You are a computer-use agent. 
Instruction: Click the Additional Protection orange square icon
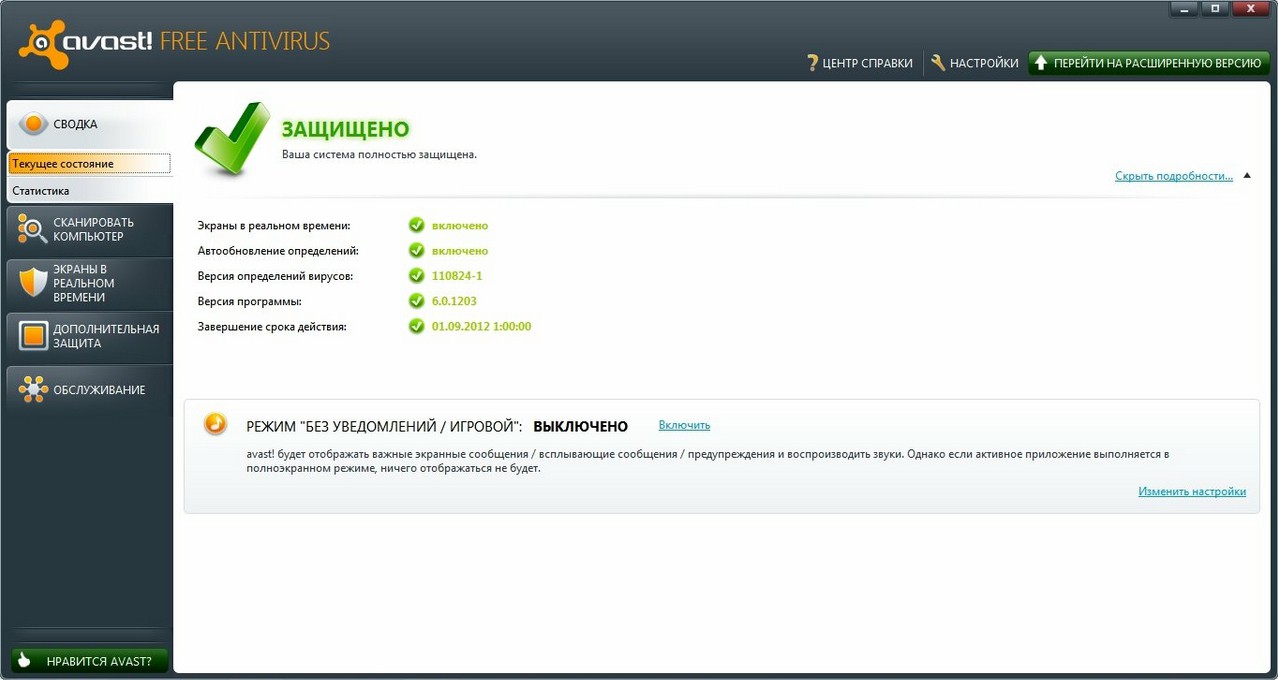point(33,336)
